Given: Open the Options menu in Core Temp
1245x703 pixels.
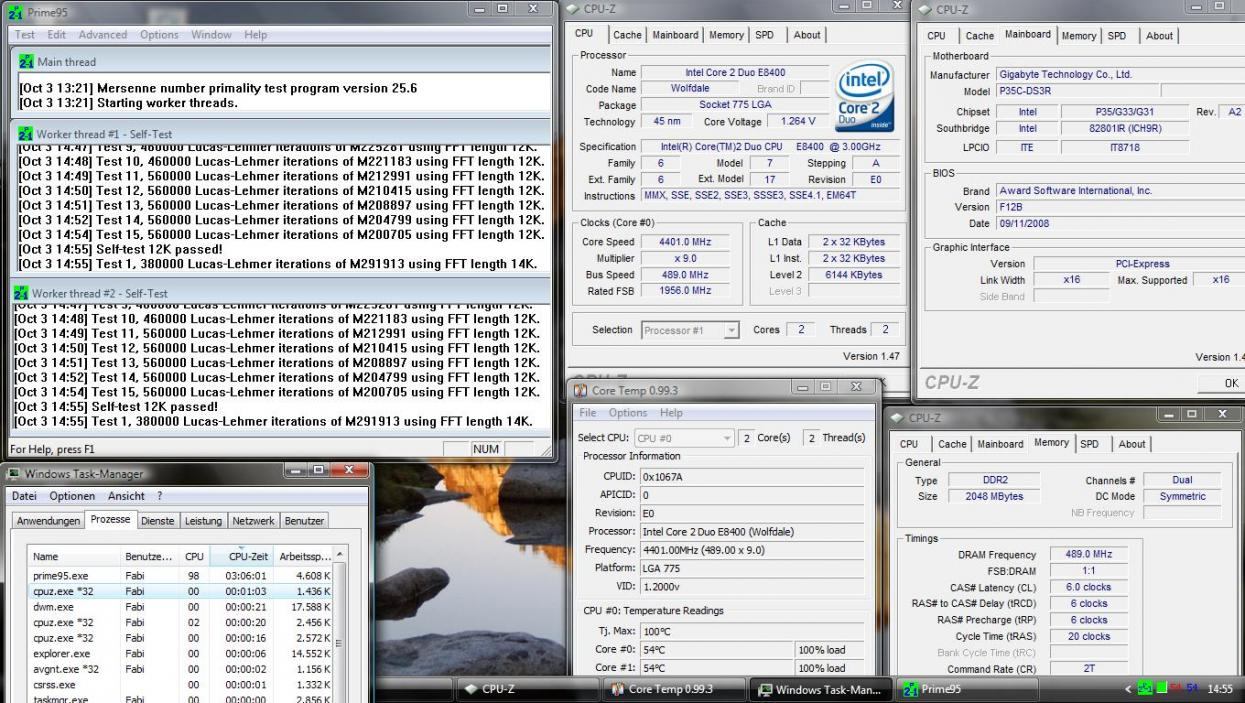Looking at the screenshot, I should [628, 413].
